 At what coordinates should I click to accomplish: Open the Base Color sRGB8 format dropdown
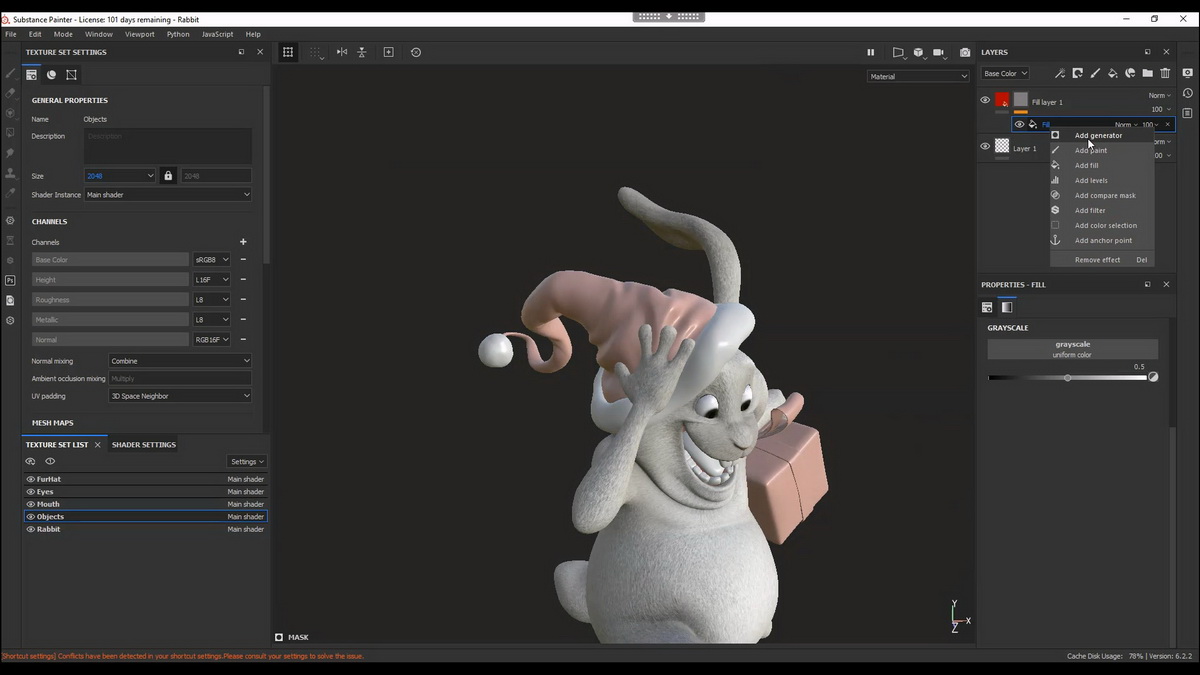coord(212,260)
